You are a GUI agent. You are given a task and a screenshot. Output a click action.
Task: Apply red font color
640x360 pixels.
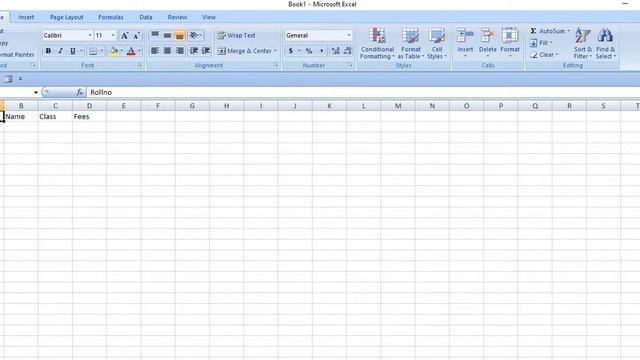[131, 51]
